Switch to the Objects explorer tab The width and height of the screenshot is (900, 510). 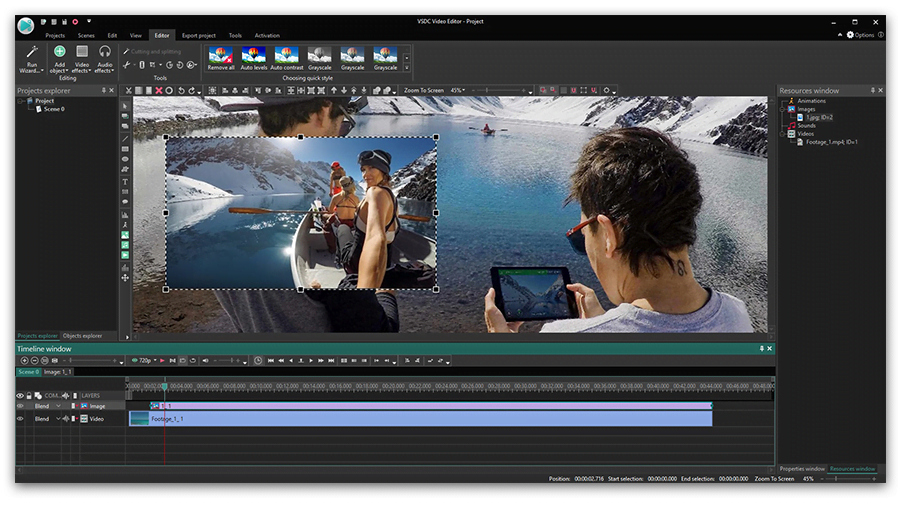coord(82,336)
